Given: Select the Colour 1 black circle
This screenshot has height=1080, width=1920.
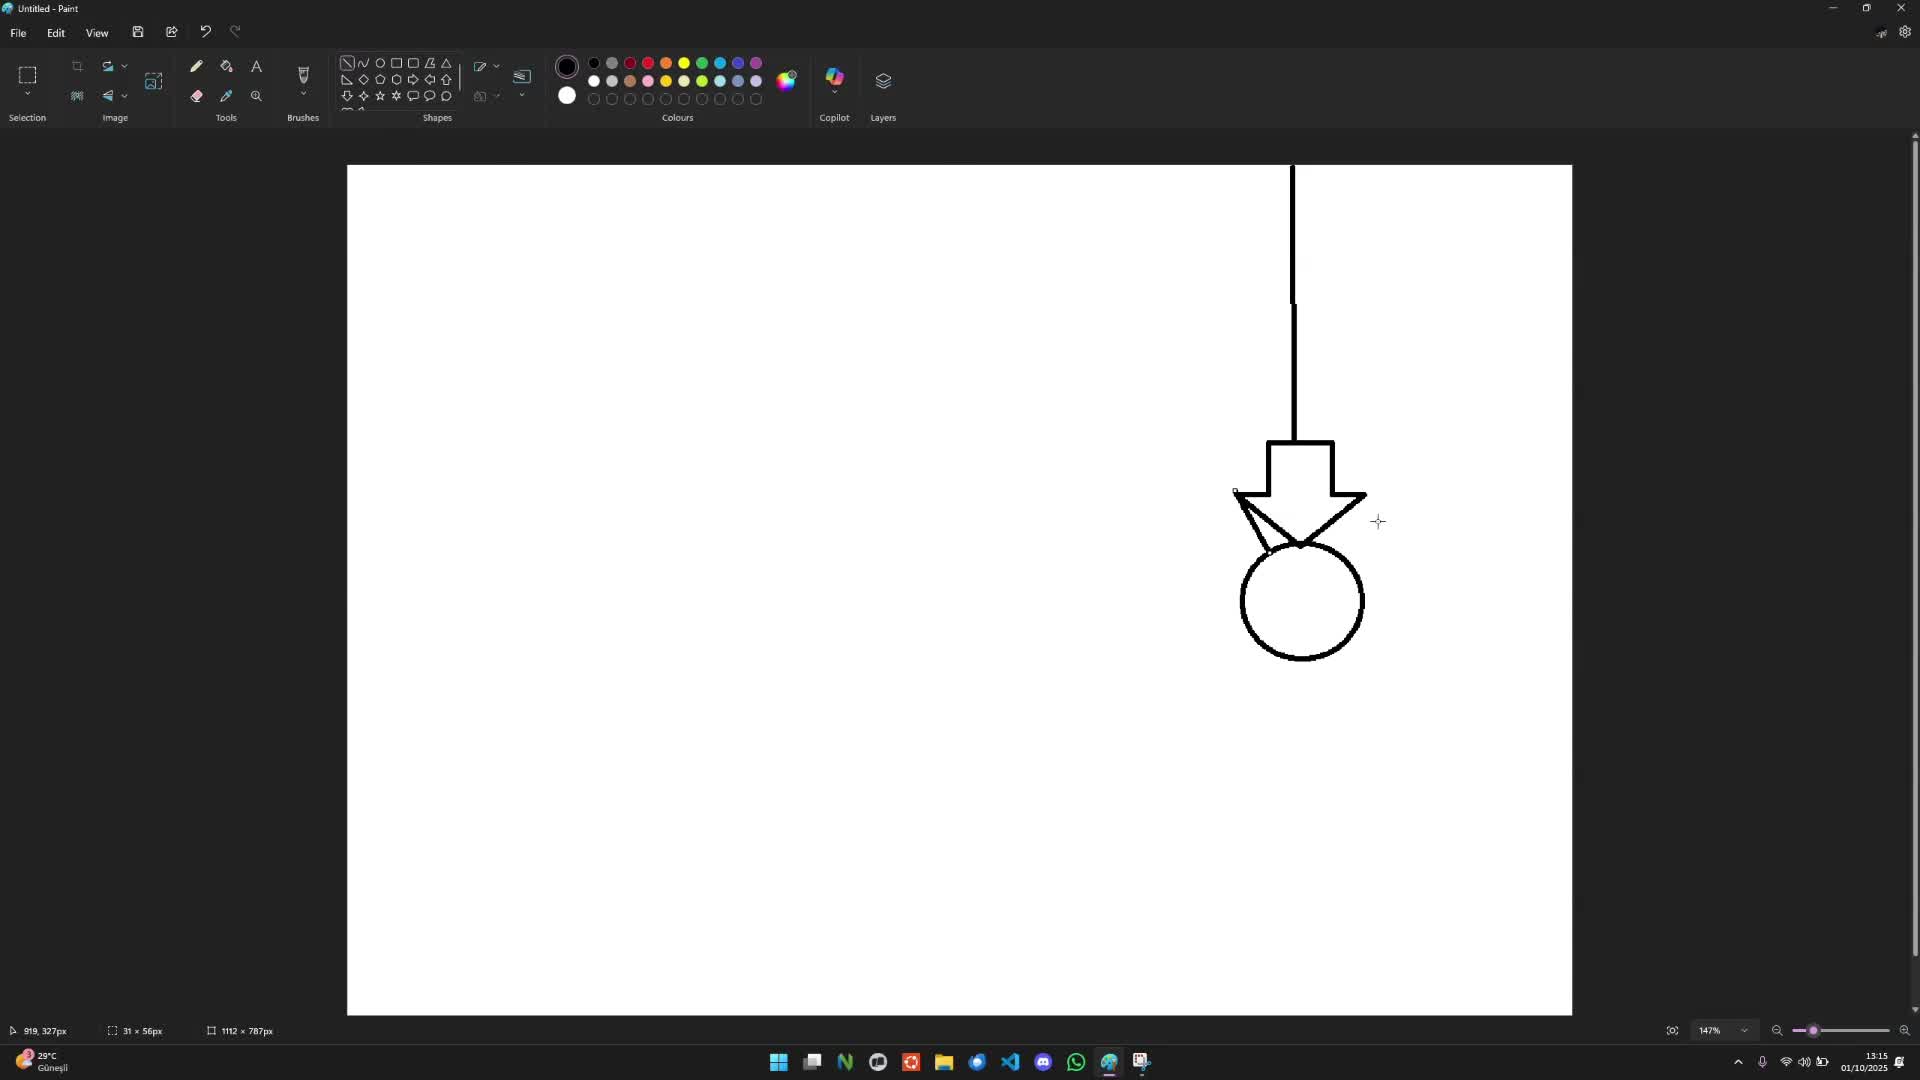Looking at the screenshot, I should (x=567, y=67).
